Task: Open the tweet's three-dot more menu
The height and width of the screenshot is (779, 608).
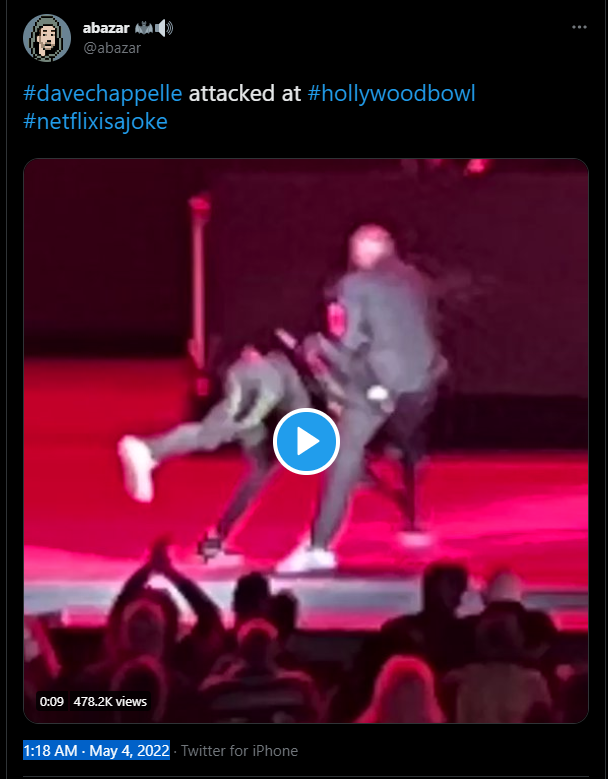Action: coord(579,27)
